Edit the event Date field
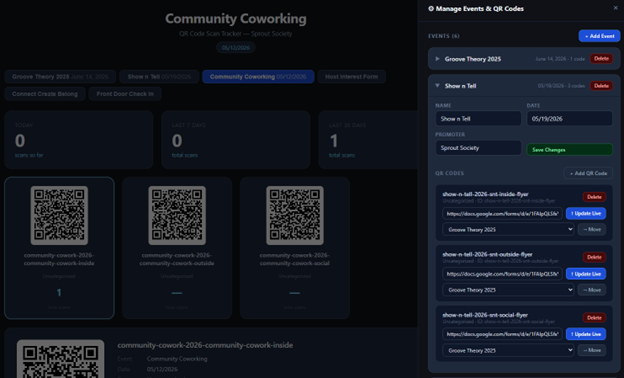This screenshot has width=624, height=378. coord(569,119)
